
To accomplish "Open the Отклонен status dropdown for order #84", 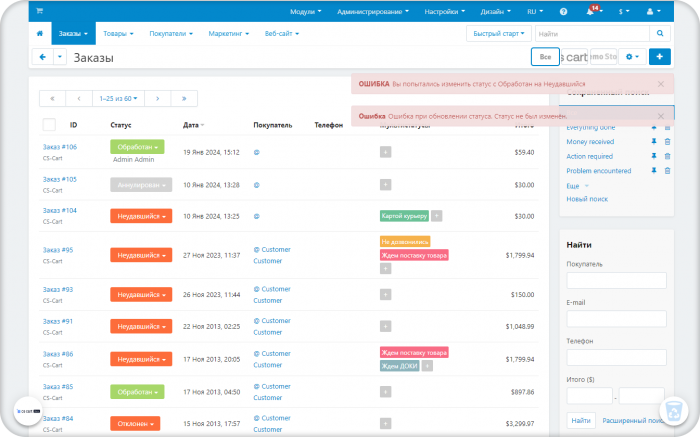I will tap(135, 424).
